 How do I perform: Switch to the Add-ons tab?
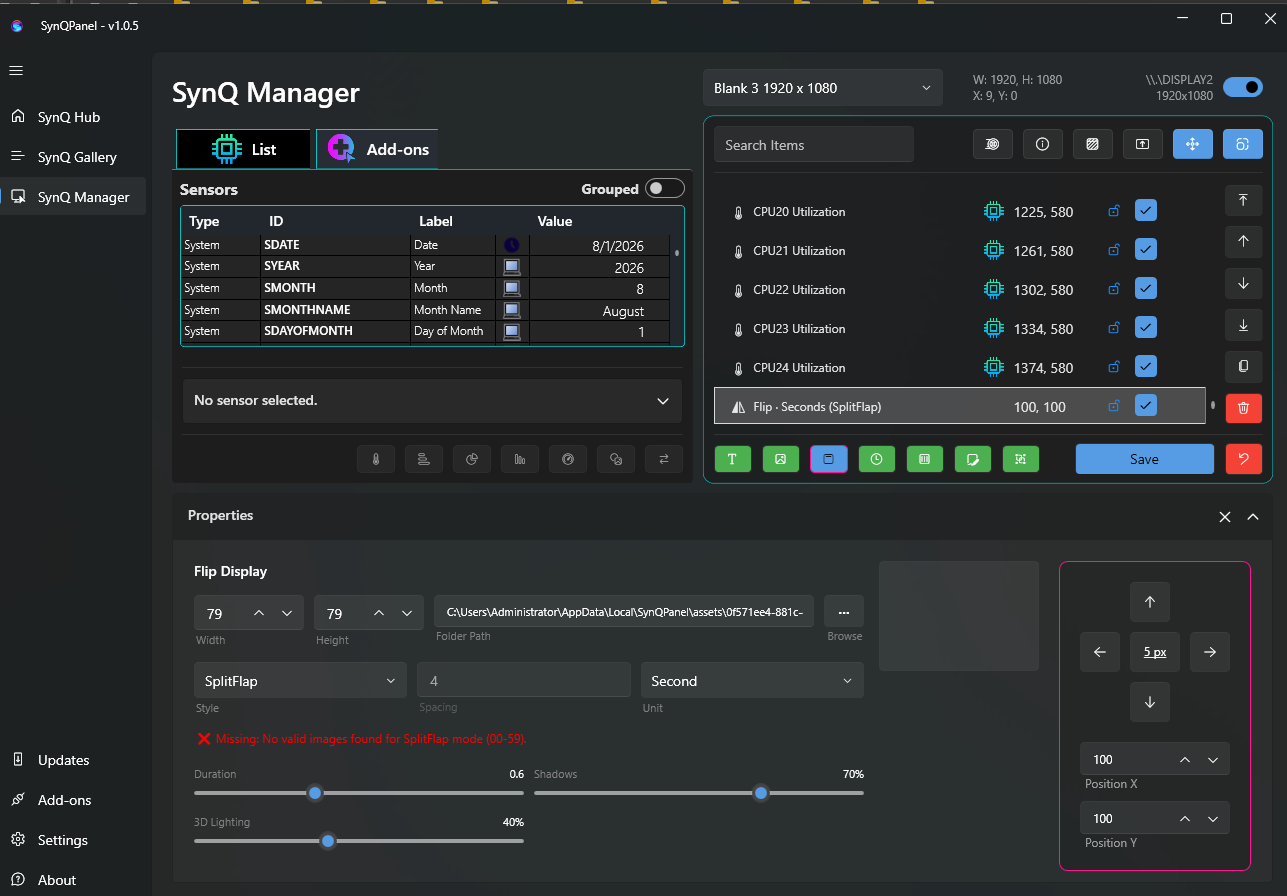377,149
